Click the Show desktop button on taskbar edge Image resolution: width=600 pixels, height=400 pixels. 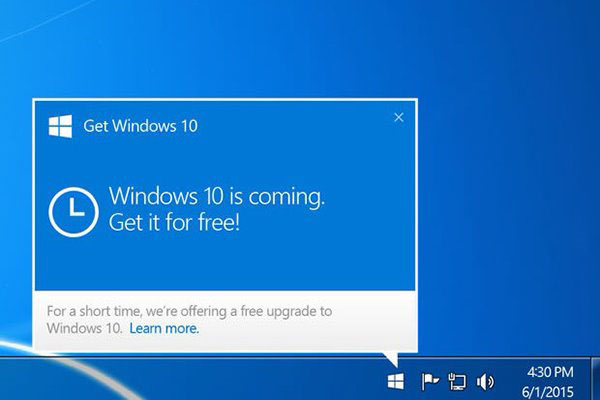point(595,379)
